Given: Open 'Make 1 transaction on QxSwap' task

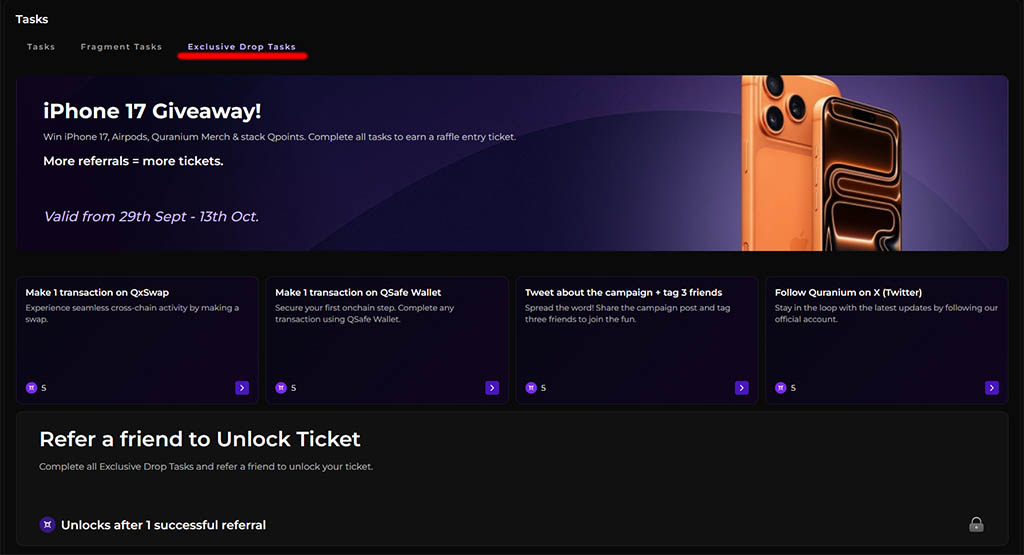Looking at the screenshot, I should click(84, 293).
